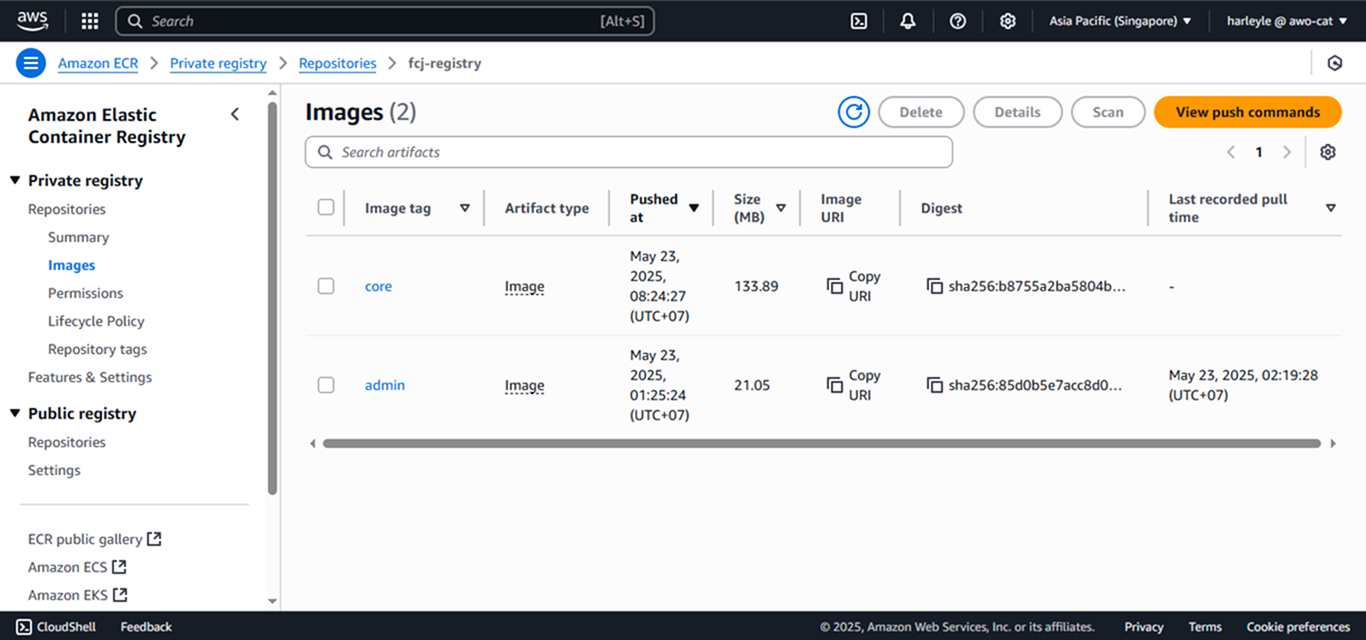The width and height of the screenshot is (1366, 640).
Task: Open Repository tags in the sidebar
Action: click(x=97, y=349)
